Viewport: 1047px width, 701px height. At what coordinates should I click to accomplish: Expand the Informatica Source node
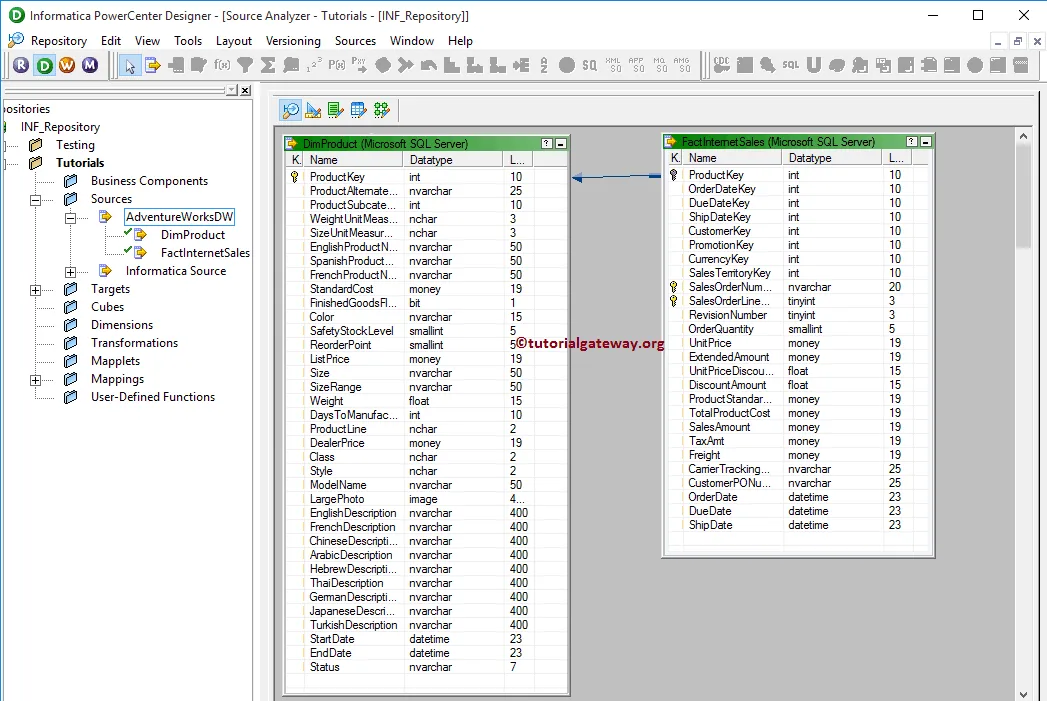coord(70,272)
